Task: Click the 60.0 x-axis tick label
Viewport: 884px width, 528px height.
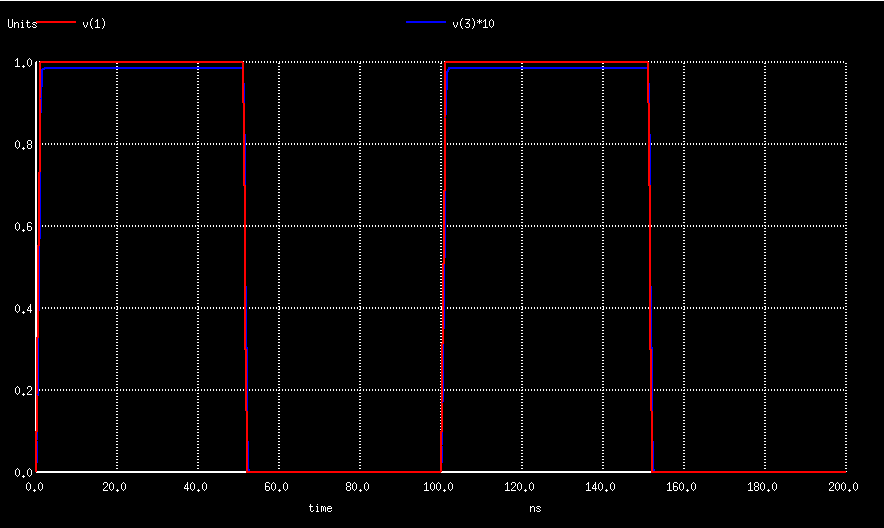Action: 276,487
